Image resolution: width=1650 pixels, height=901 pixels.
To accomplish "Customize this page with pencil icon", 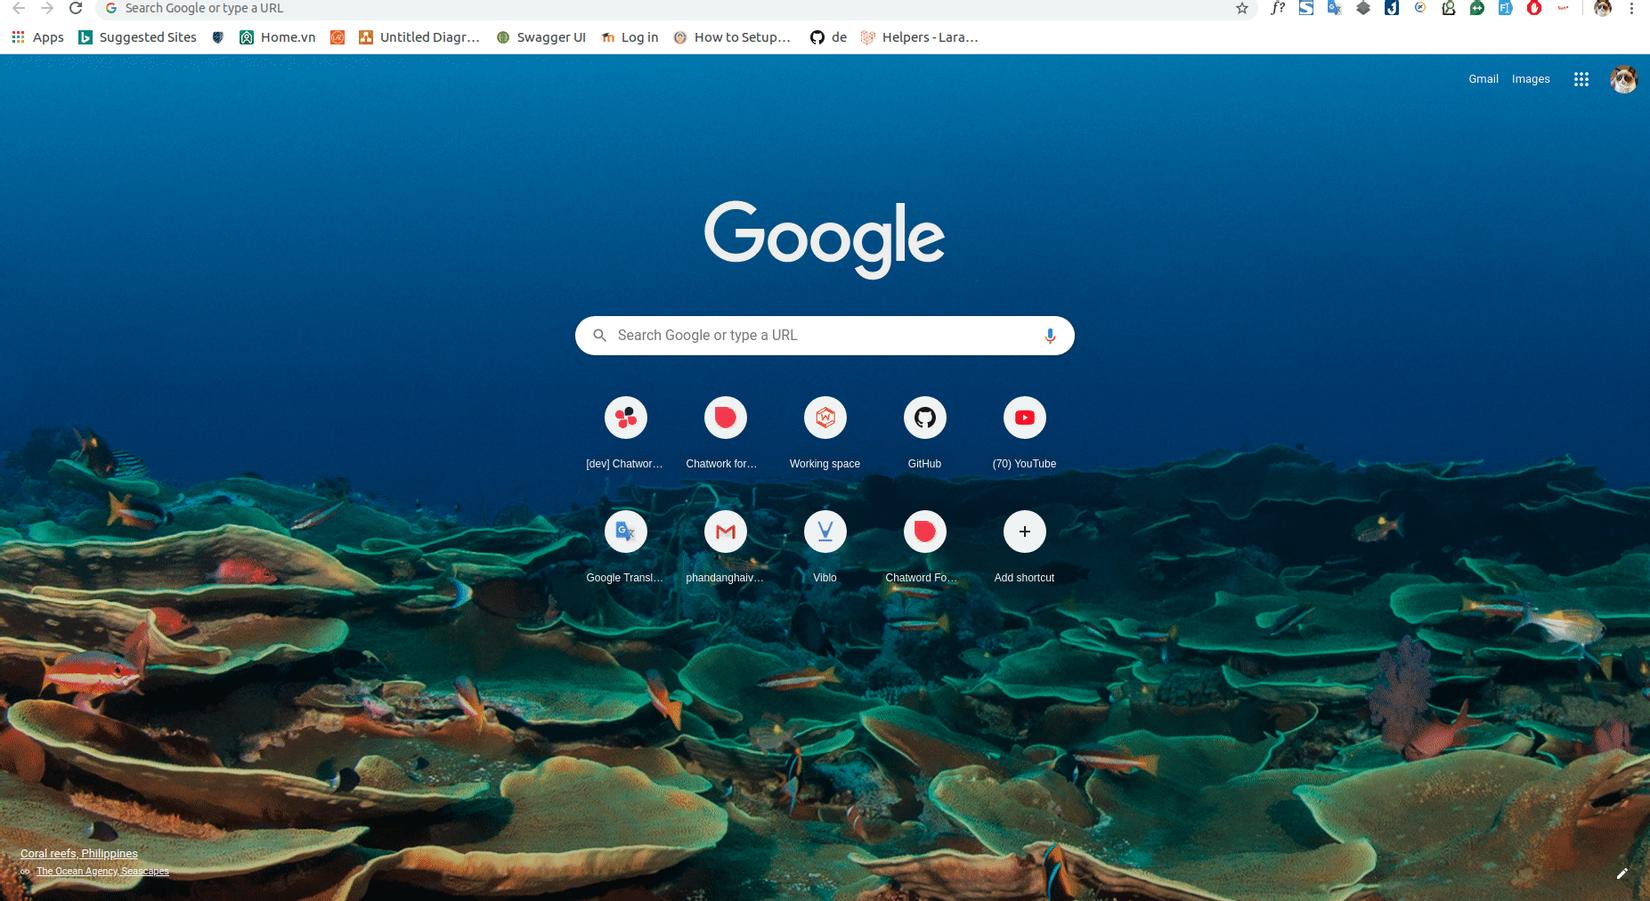I will [1622, 873].
